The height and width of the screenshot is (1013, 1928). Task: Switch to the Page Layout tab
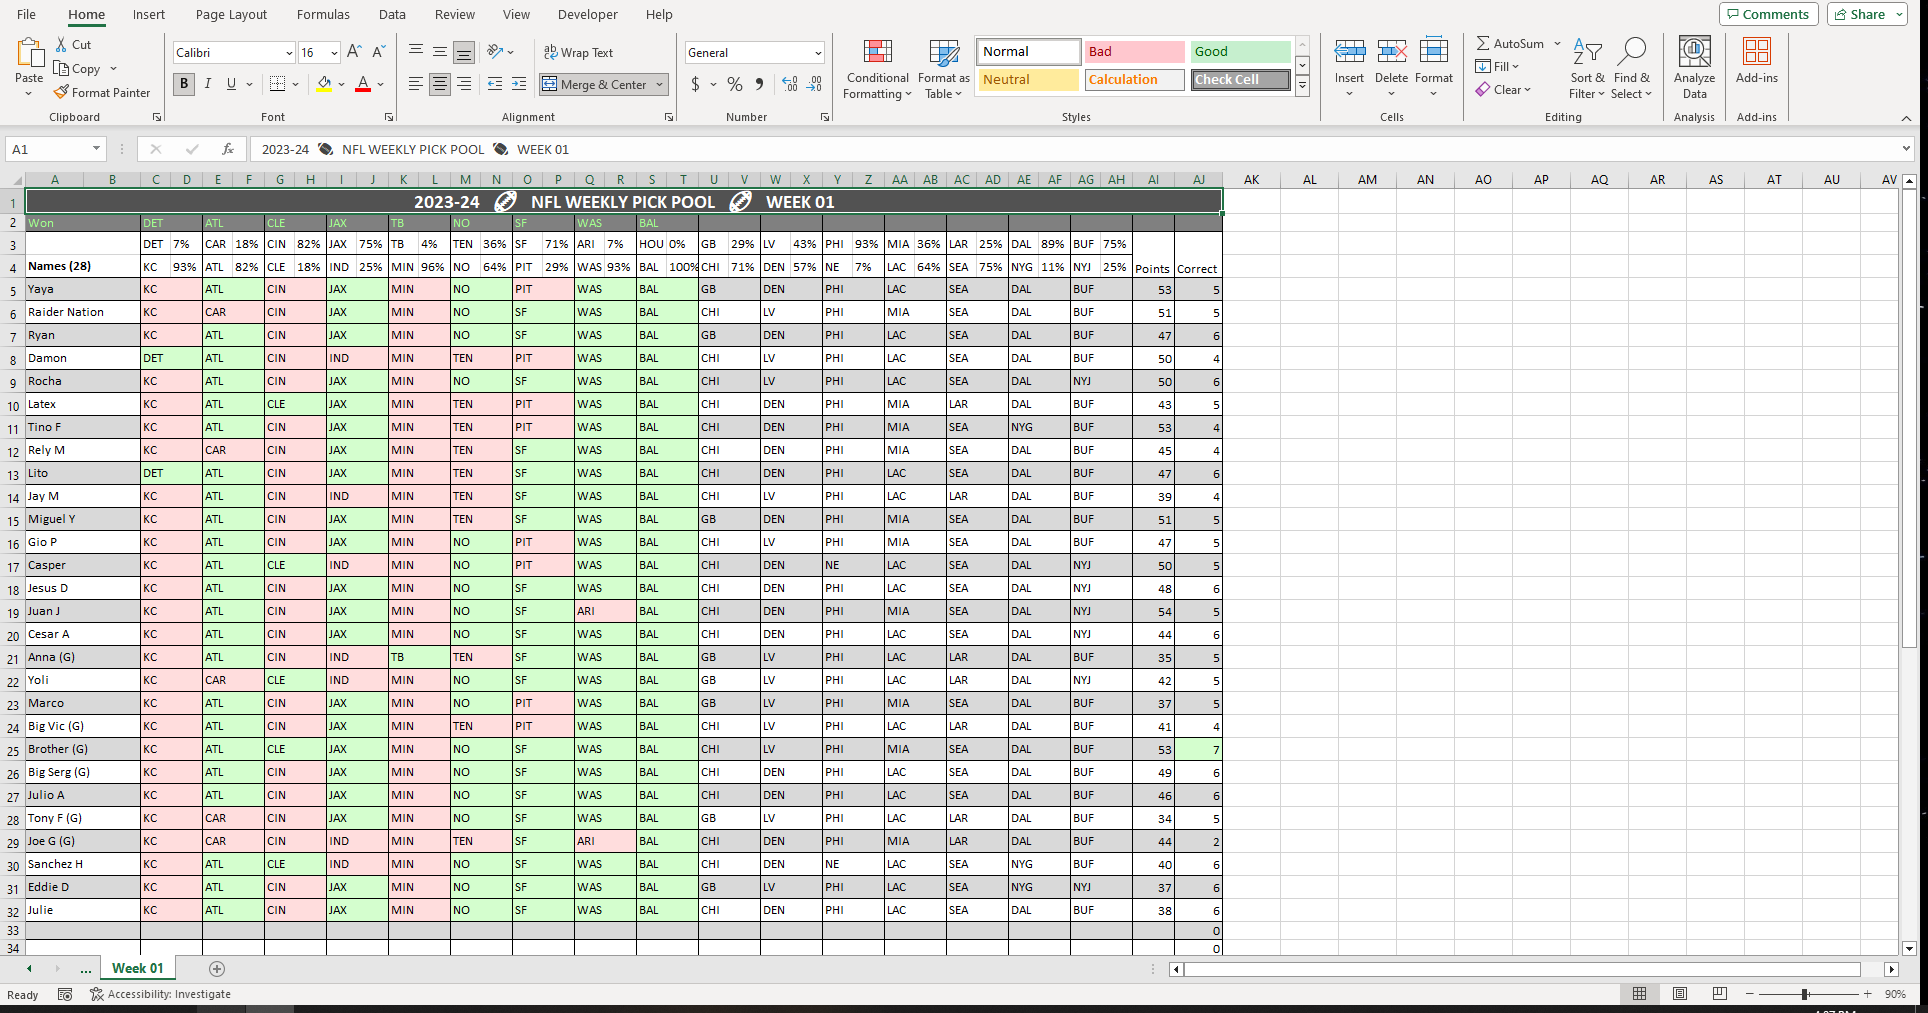point(231,14)
